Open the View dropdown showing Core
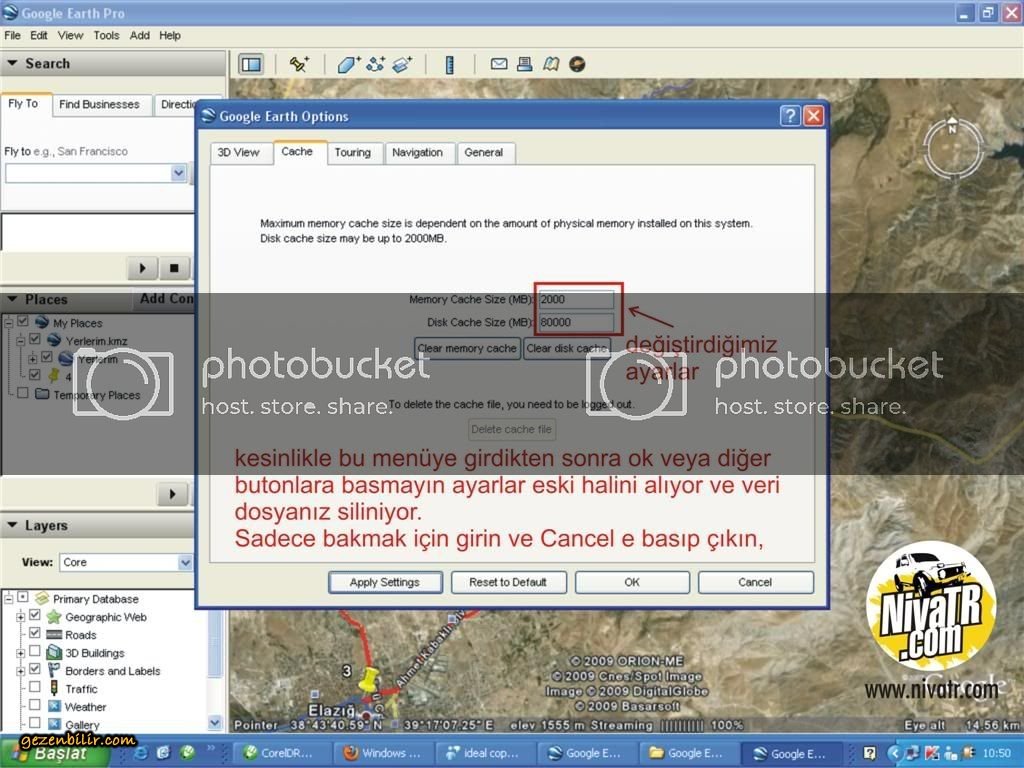 pyautogui.click(x=126, y=562)
